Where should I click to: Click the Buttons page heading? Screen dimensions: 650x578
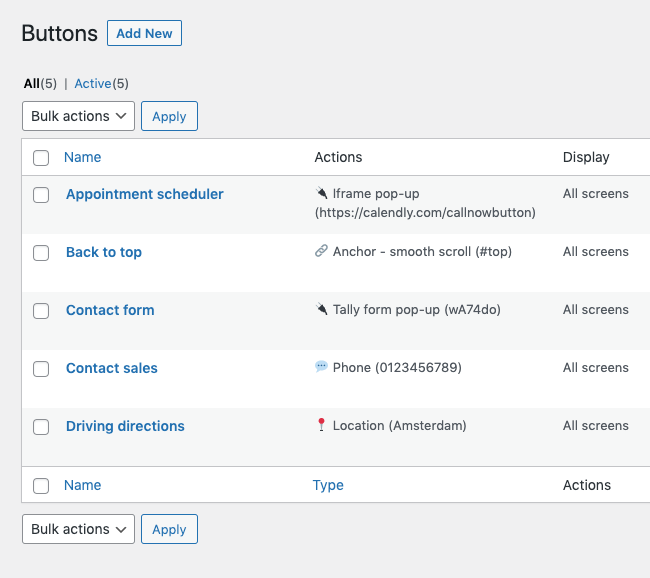(x=60, y=33)
